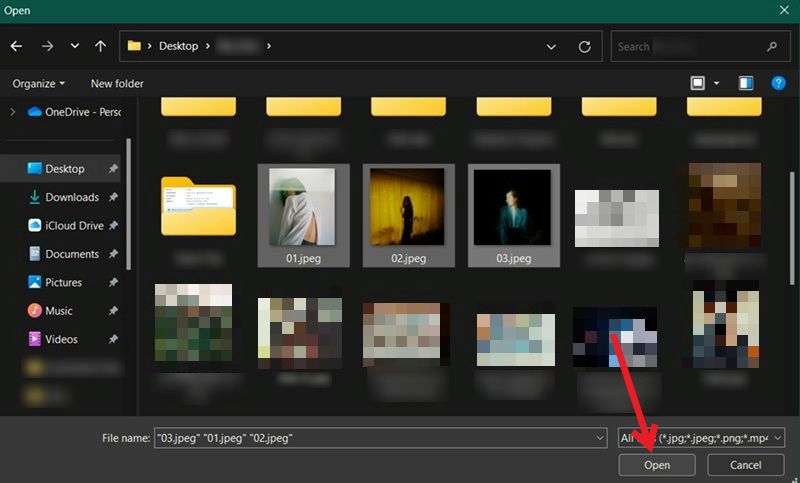Expand the address bar history dropdown
This screenshot has height=483, width=800.
552,46
